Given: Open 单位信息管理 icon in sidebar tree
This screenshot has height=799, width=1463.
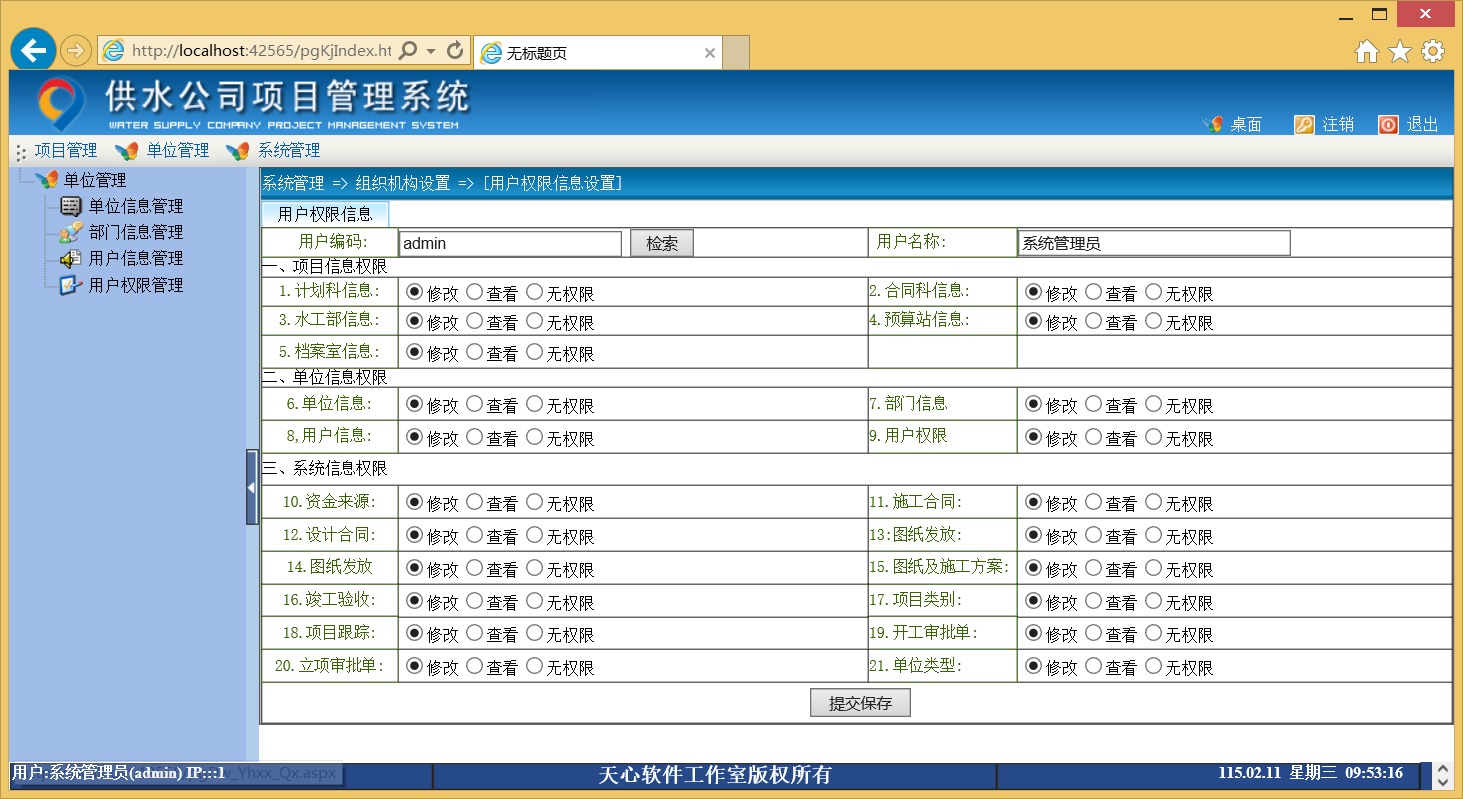Looking at the screenshot, I should [70, 206].
